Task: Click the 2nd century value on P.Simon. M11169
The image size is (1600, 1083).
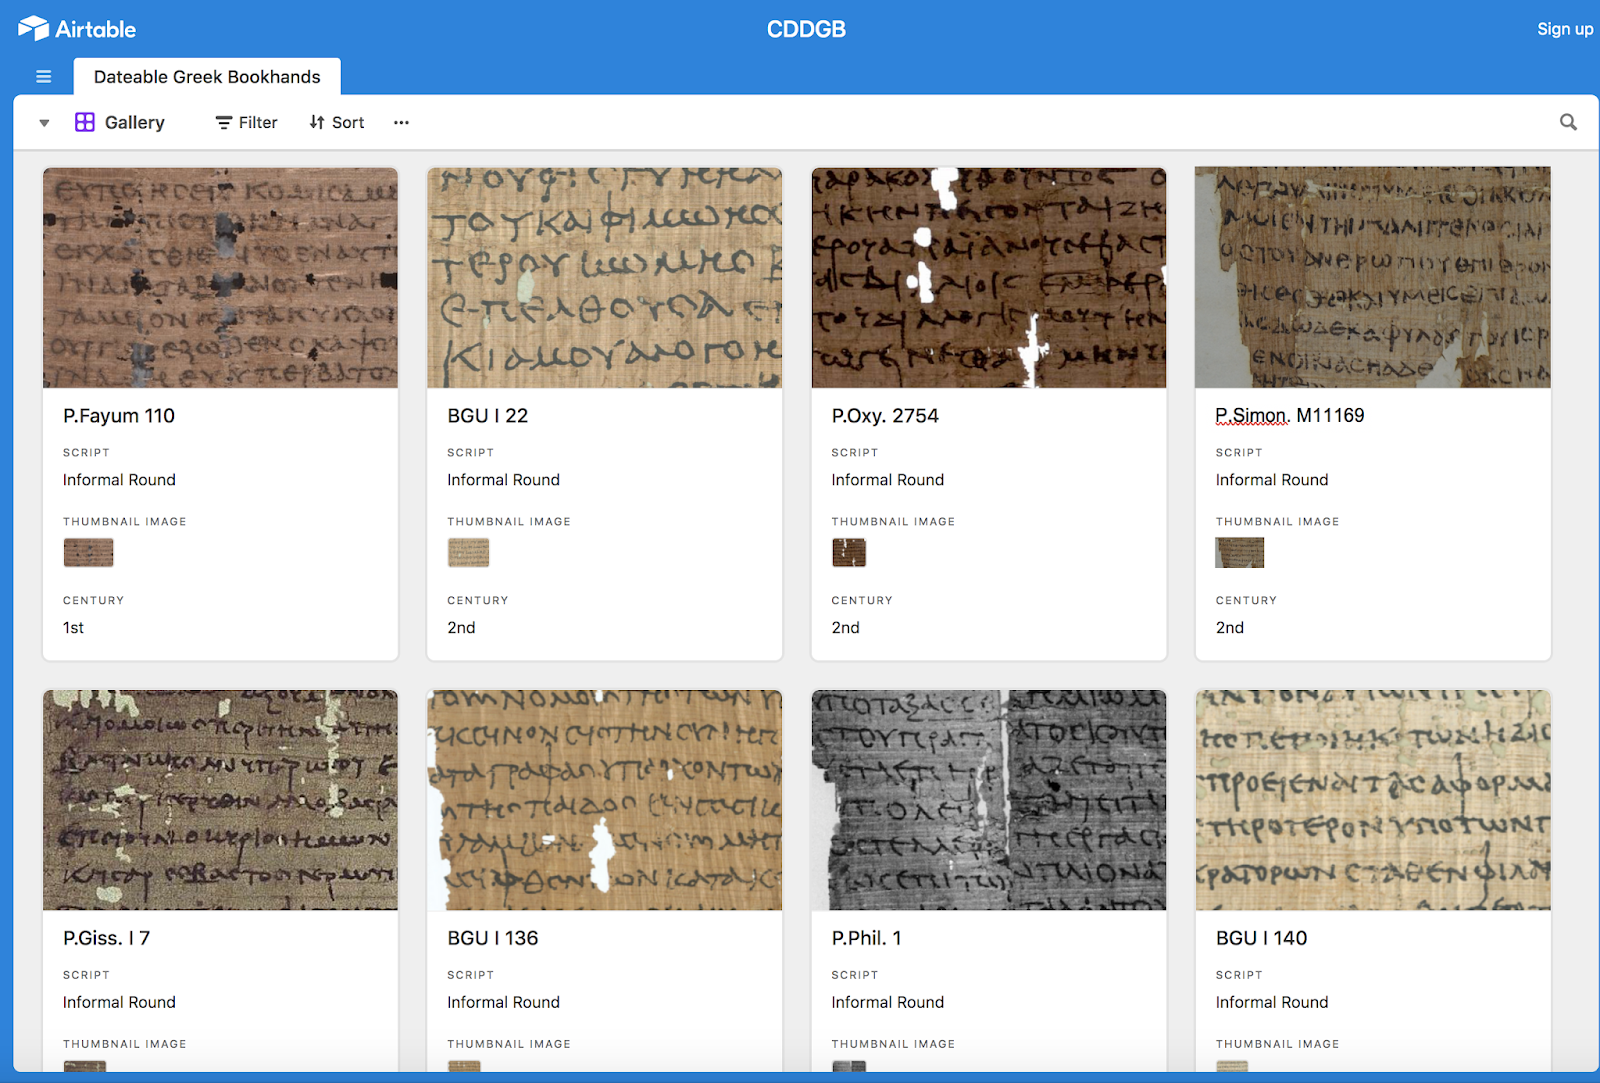Action: click(x=1230, y=628)
